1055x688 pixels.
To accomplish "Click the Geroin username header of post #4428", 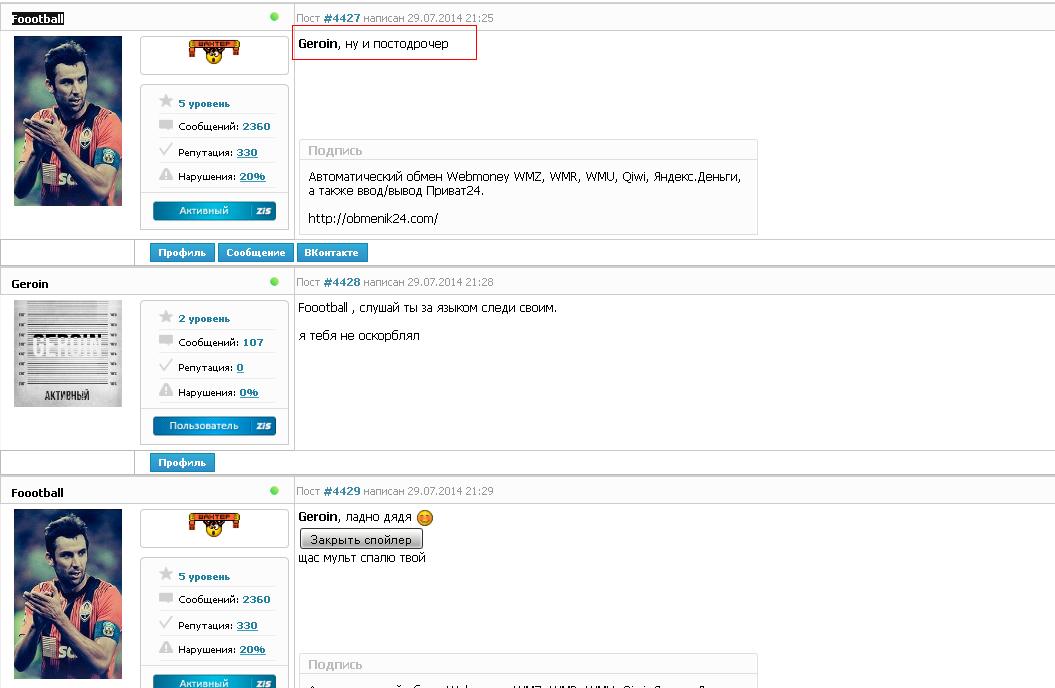I will click(x=30, y=284).
